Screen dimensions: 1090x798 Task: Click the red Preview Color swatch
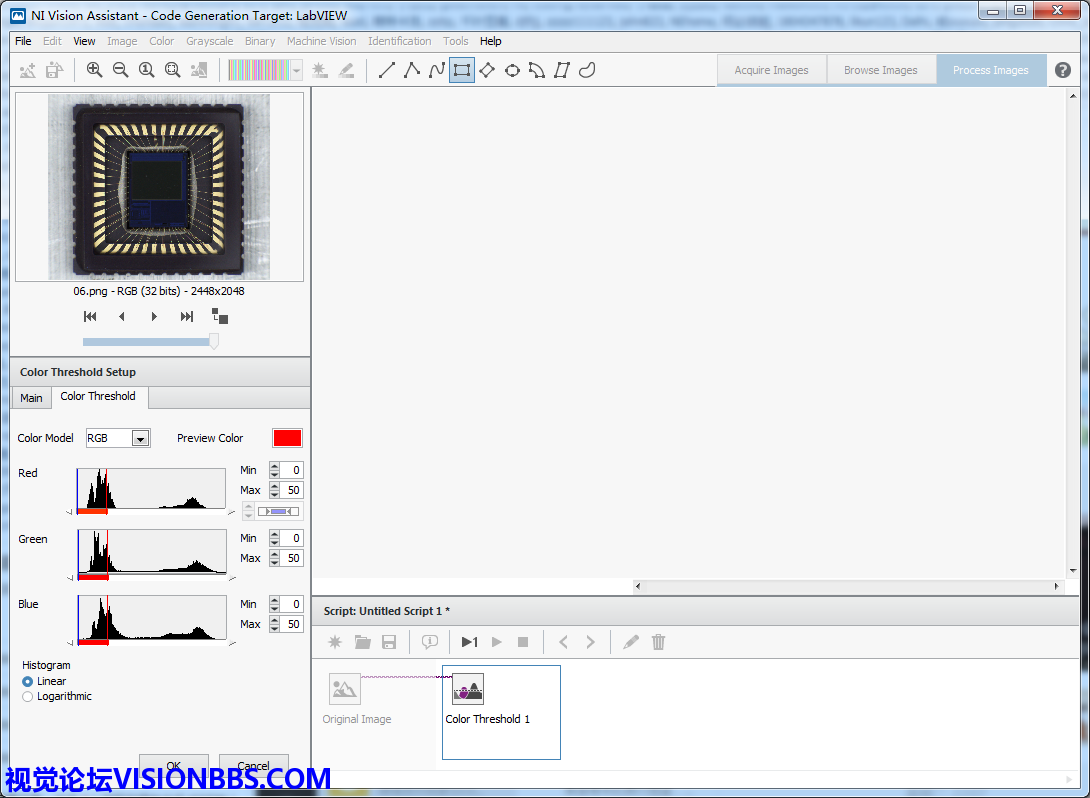(x=287, y=438)
